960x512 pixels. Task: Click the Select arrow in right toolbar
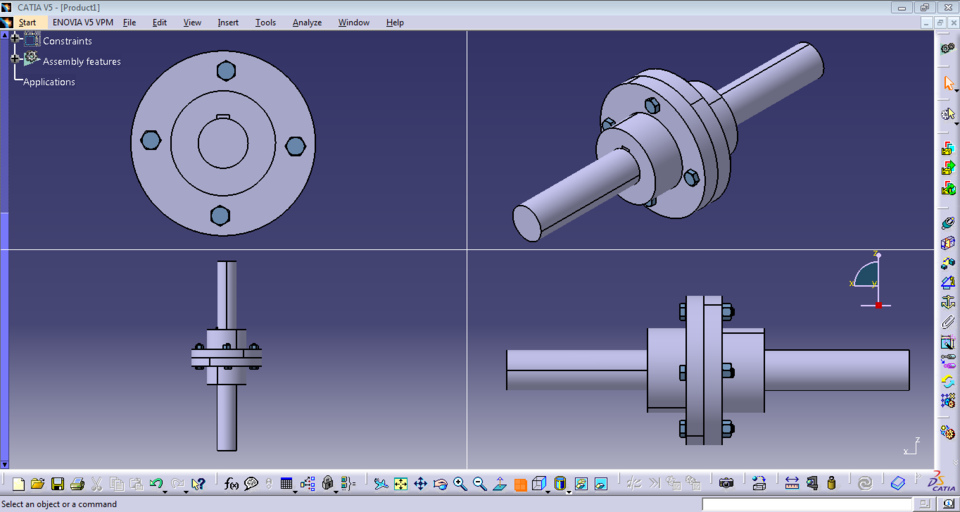pos(948,83)
